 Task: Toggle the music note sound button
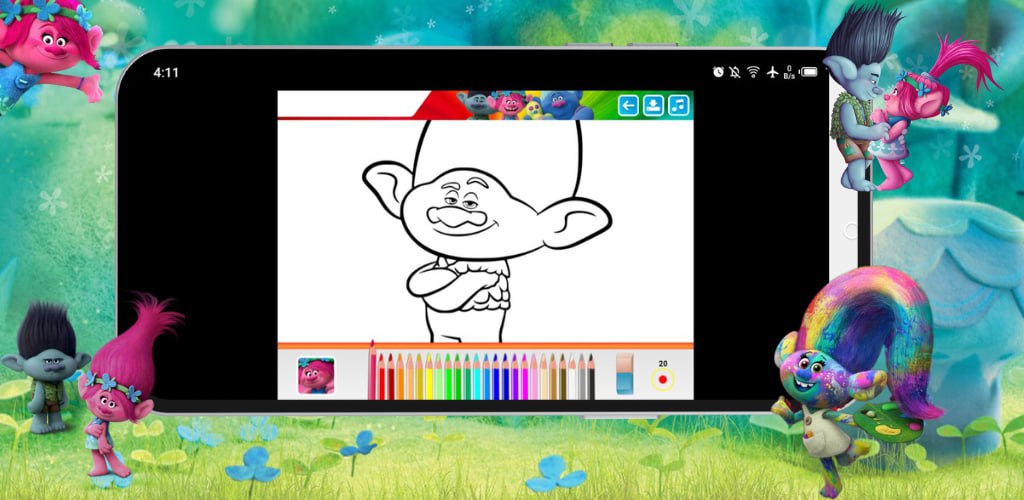(x=679, y=105)
